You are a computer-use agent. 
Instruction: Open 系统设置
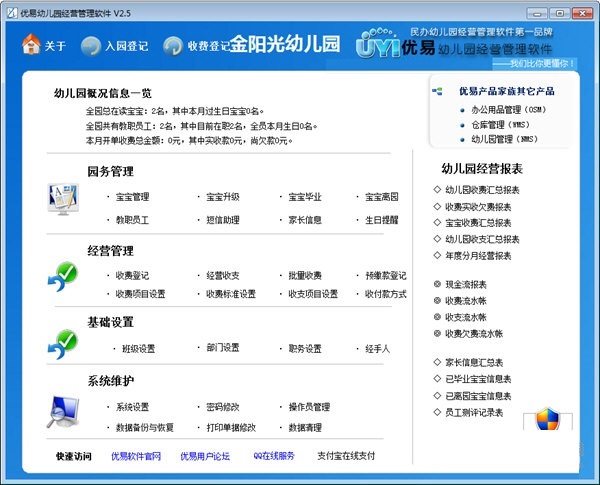pyautogui.click(x=132, y=407)
